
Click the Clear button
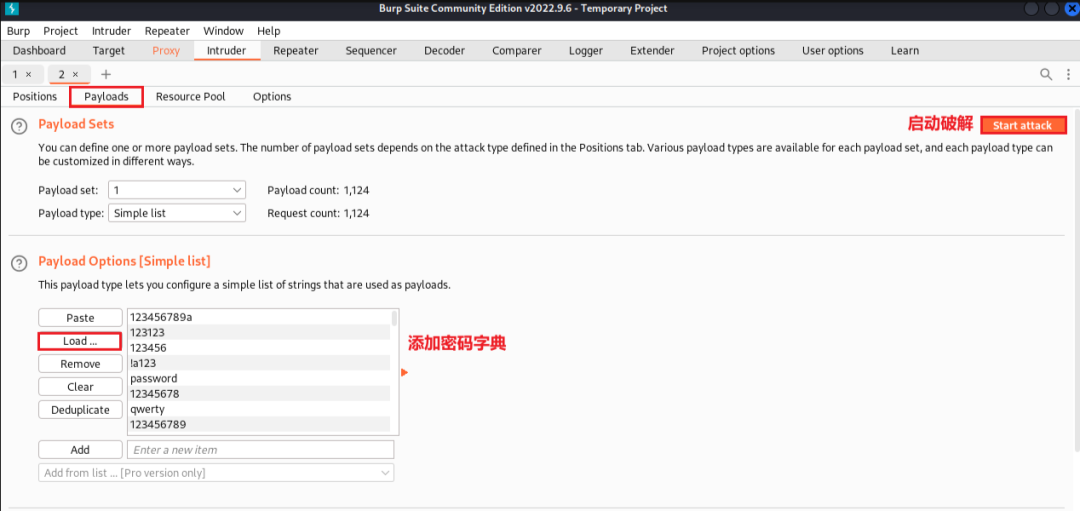point(80,387)
